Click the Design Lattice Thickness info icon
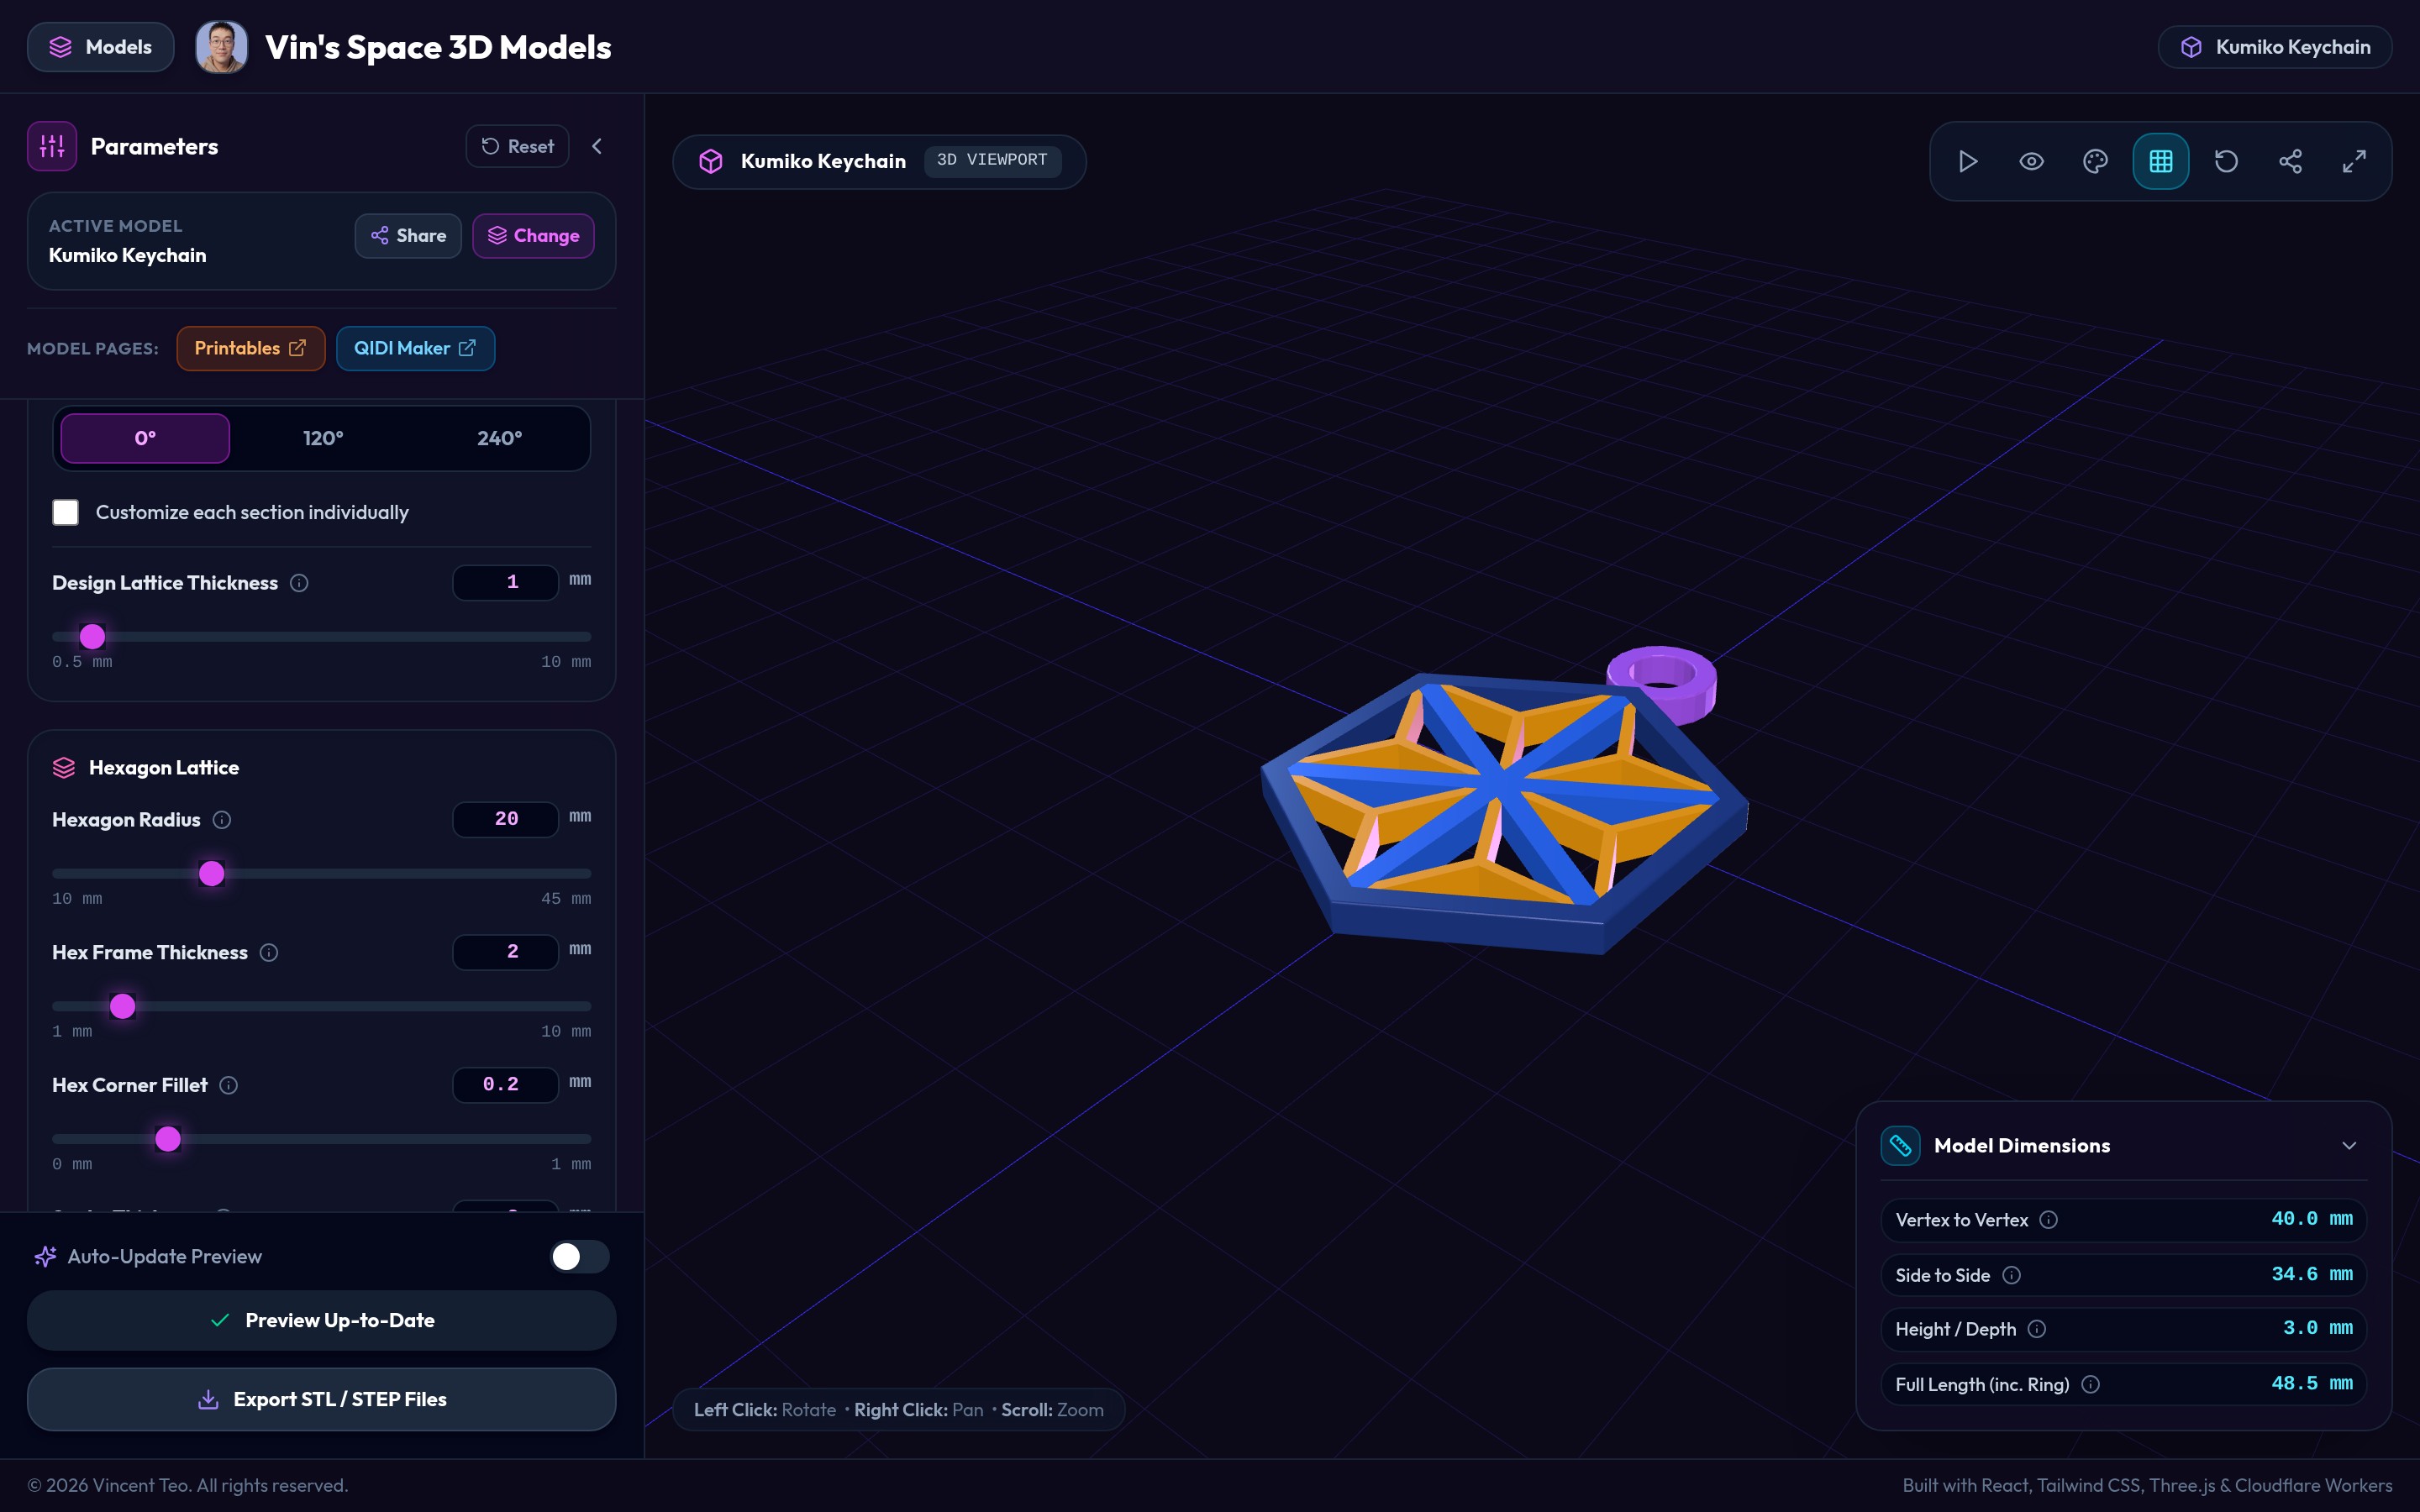 [x=299, y=583]
